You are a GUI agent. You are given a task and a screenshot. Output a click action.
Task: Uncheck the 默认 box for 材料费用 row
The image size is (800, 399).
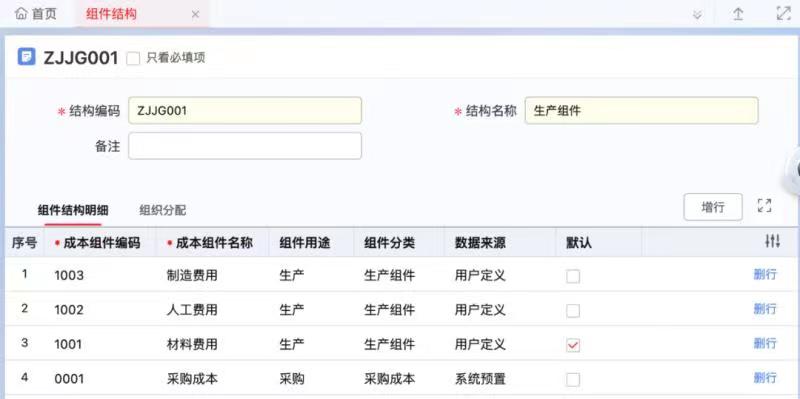pyautogui.click(x=573, y=345)
